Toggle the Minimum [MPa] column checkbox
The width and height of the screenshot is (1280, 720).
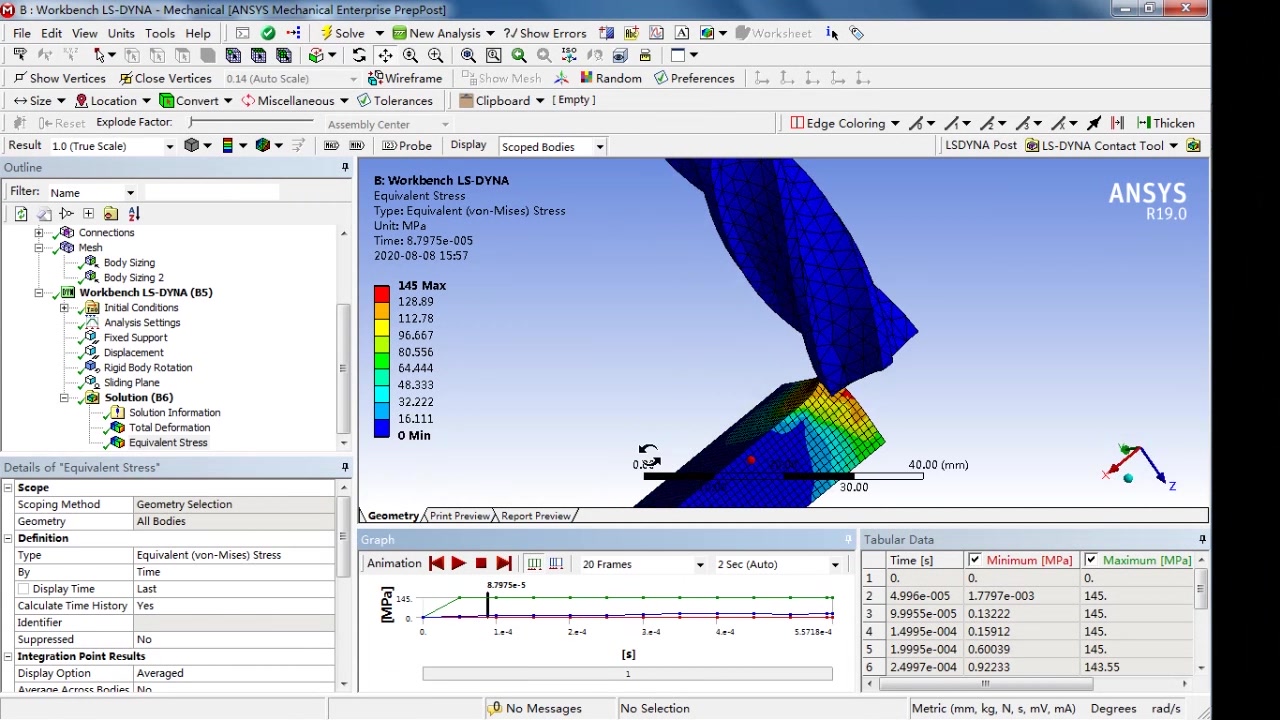[974, 560]
